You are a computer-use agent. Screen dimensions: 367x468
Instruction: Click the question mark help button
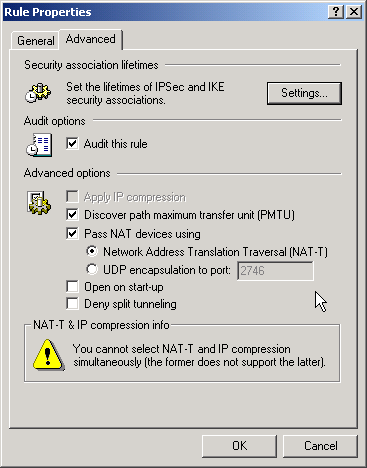(336, 12)
